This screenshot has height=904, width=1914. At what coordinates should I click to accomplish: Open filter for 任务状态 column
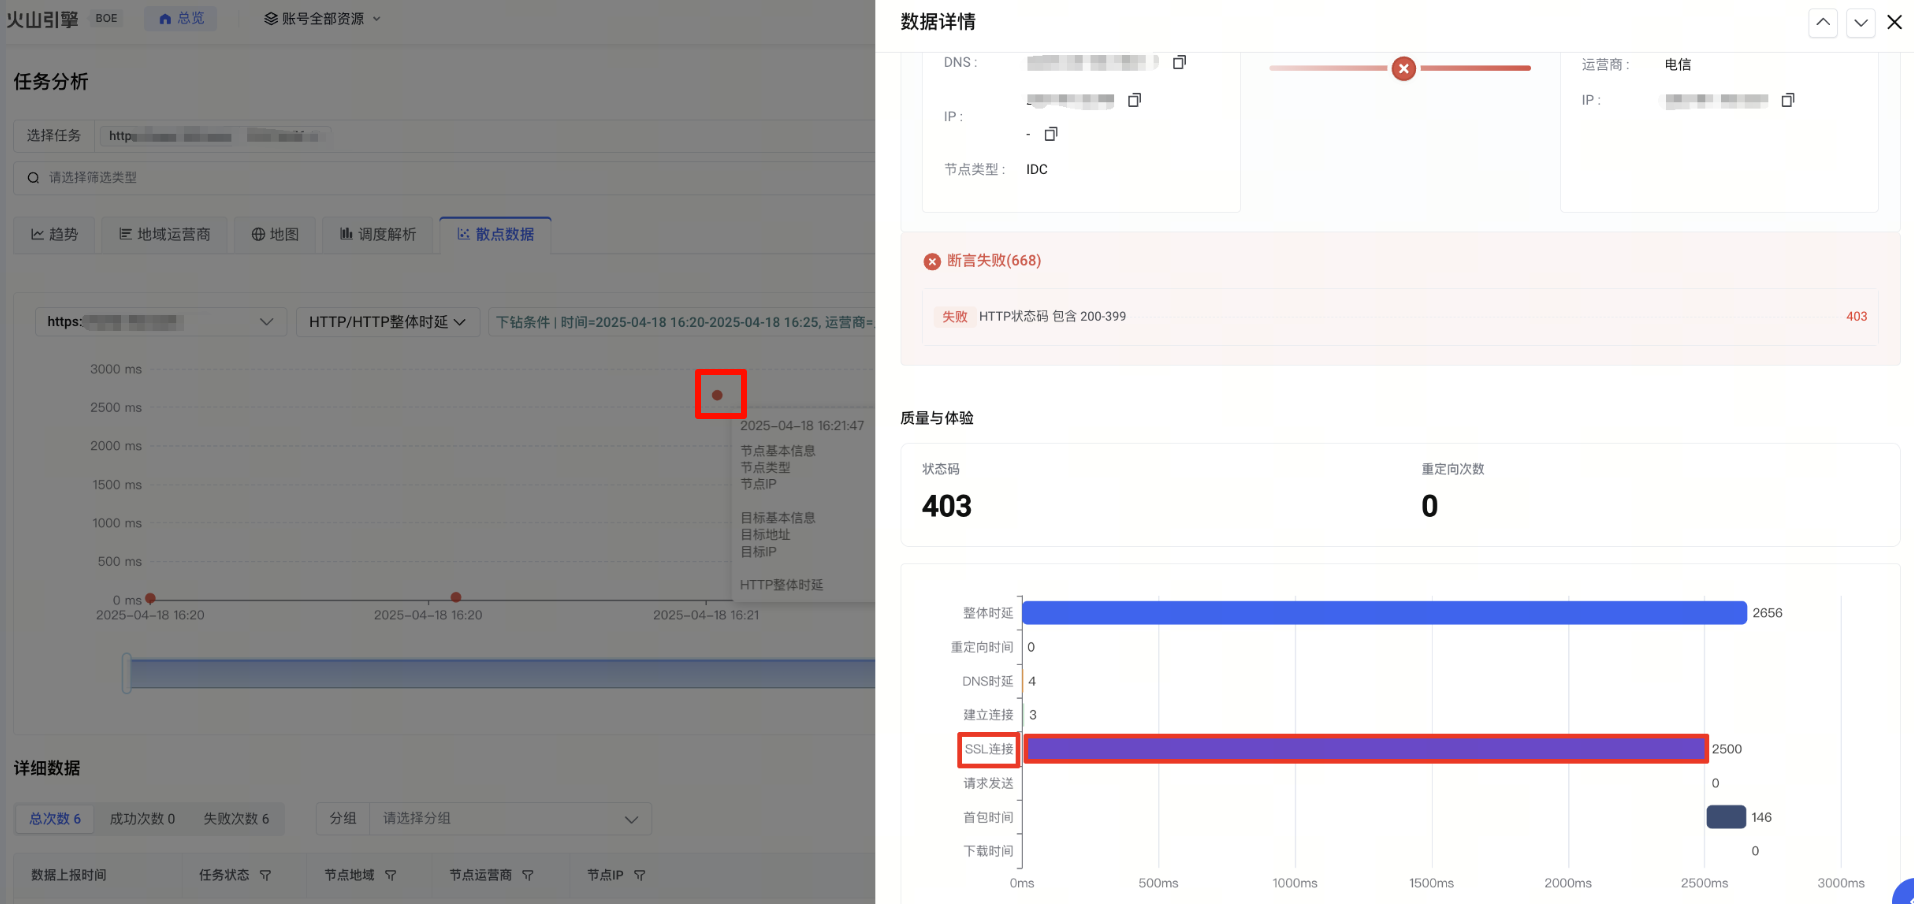265,875
